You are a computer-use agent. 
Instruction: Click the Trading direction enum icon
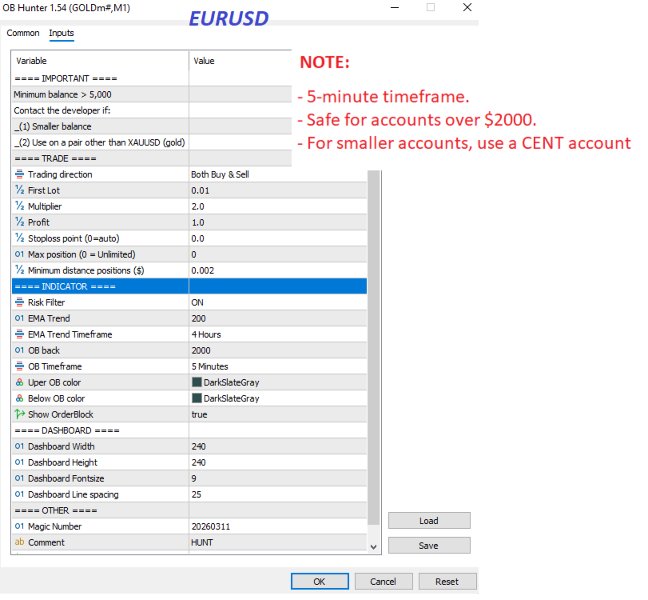tap(19, 174)
